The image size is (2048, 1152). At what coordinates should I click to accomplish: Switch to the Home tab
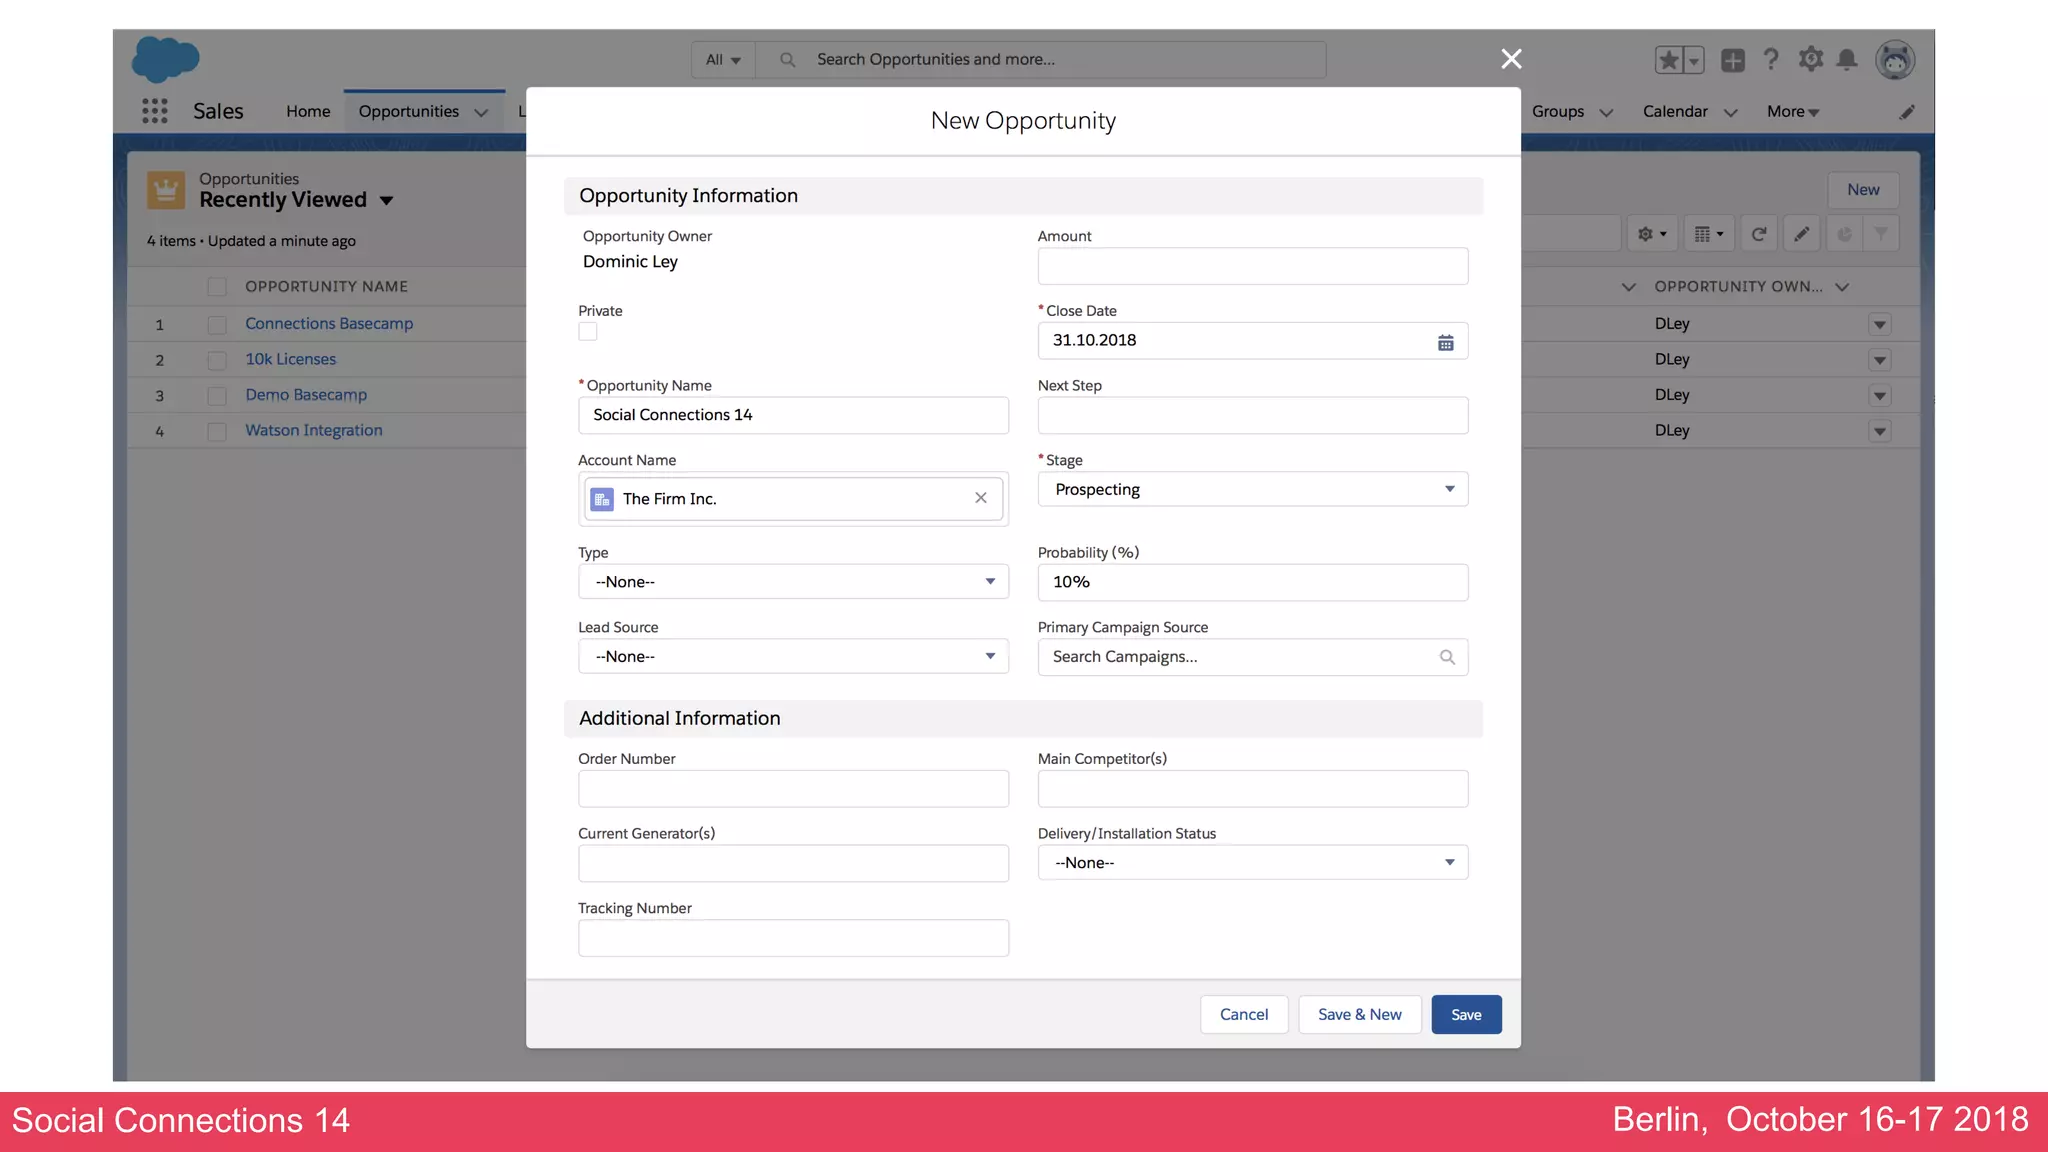pos(308,111)
